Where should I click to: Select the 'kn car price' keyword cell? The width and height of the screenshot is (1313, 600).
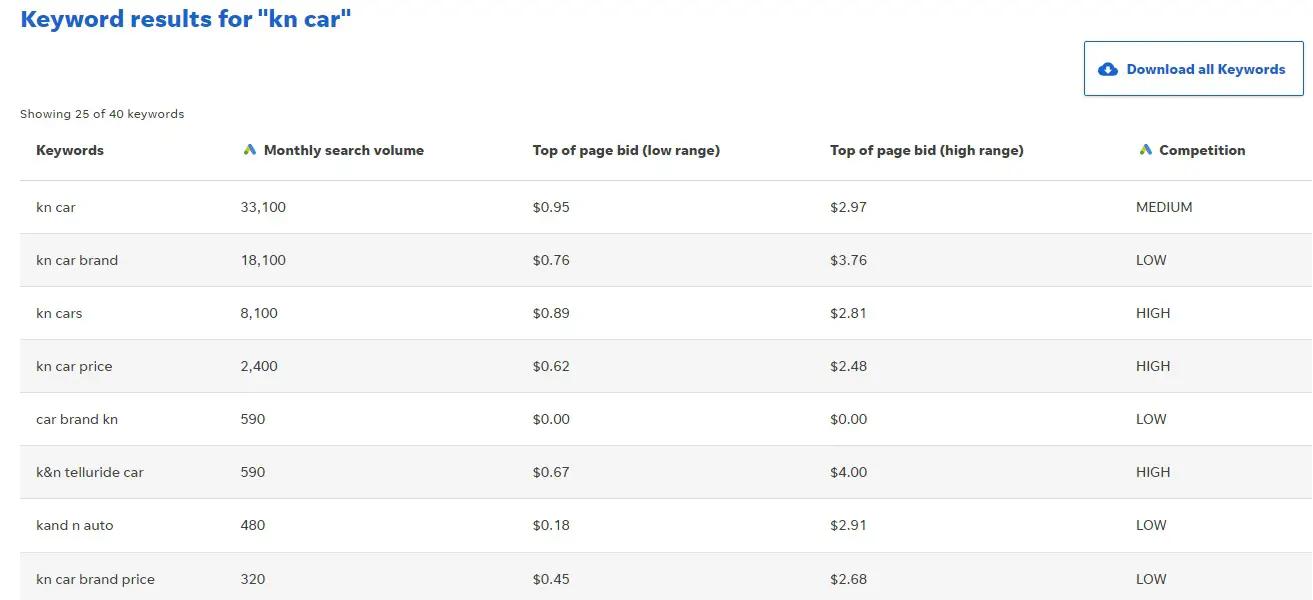pyautogui.click(x=74, y=366)
